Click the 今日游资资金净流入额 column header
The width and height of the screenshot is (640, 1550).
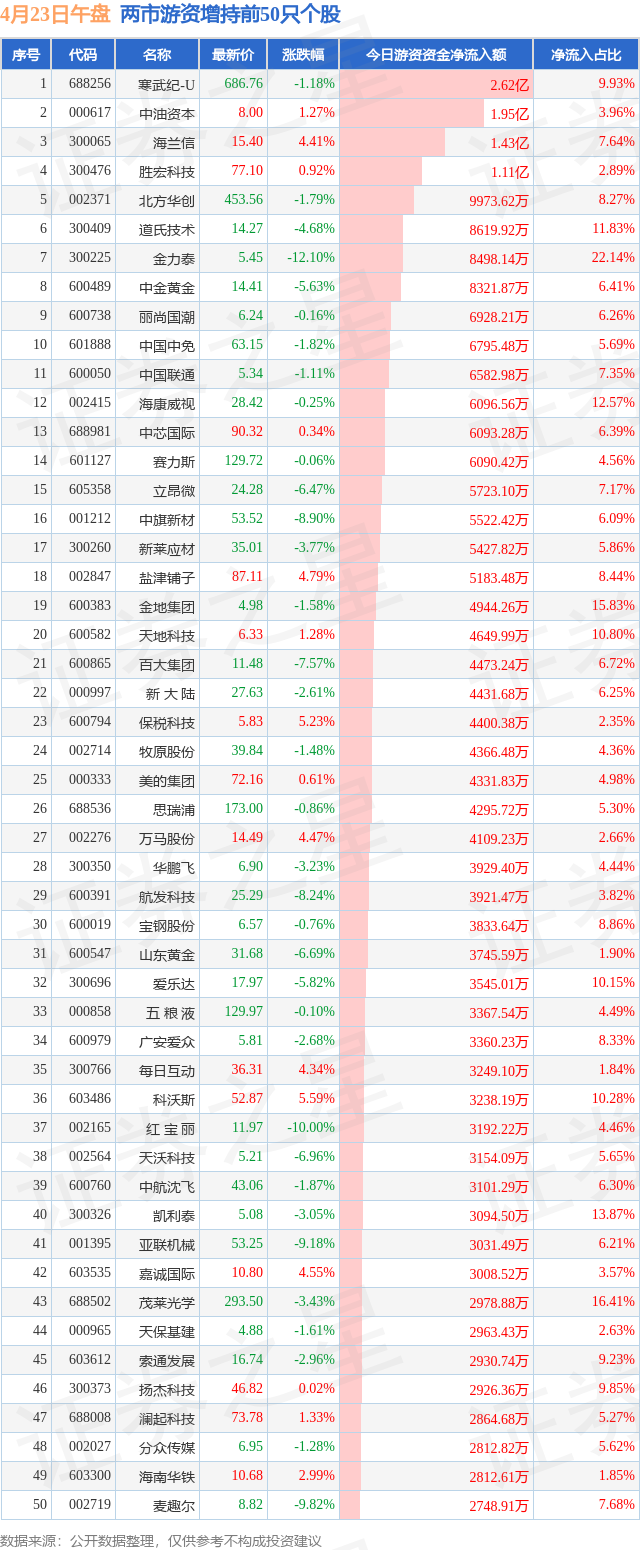436,55
